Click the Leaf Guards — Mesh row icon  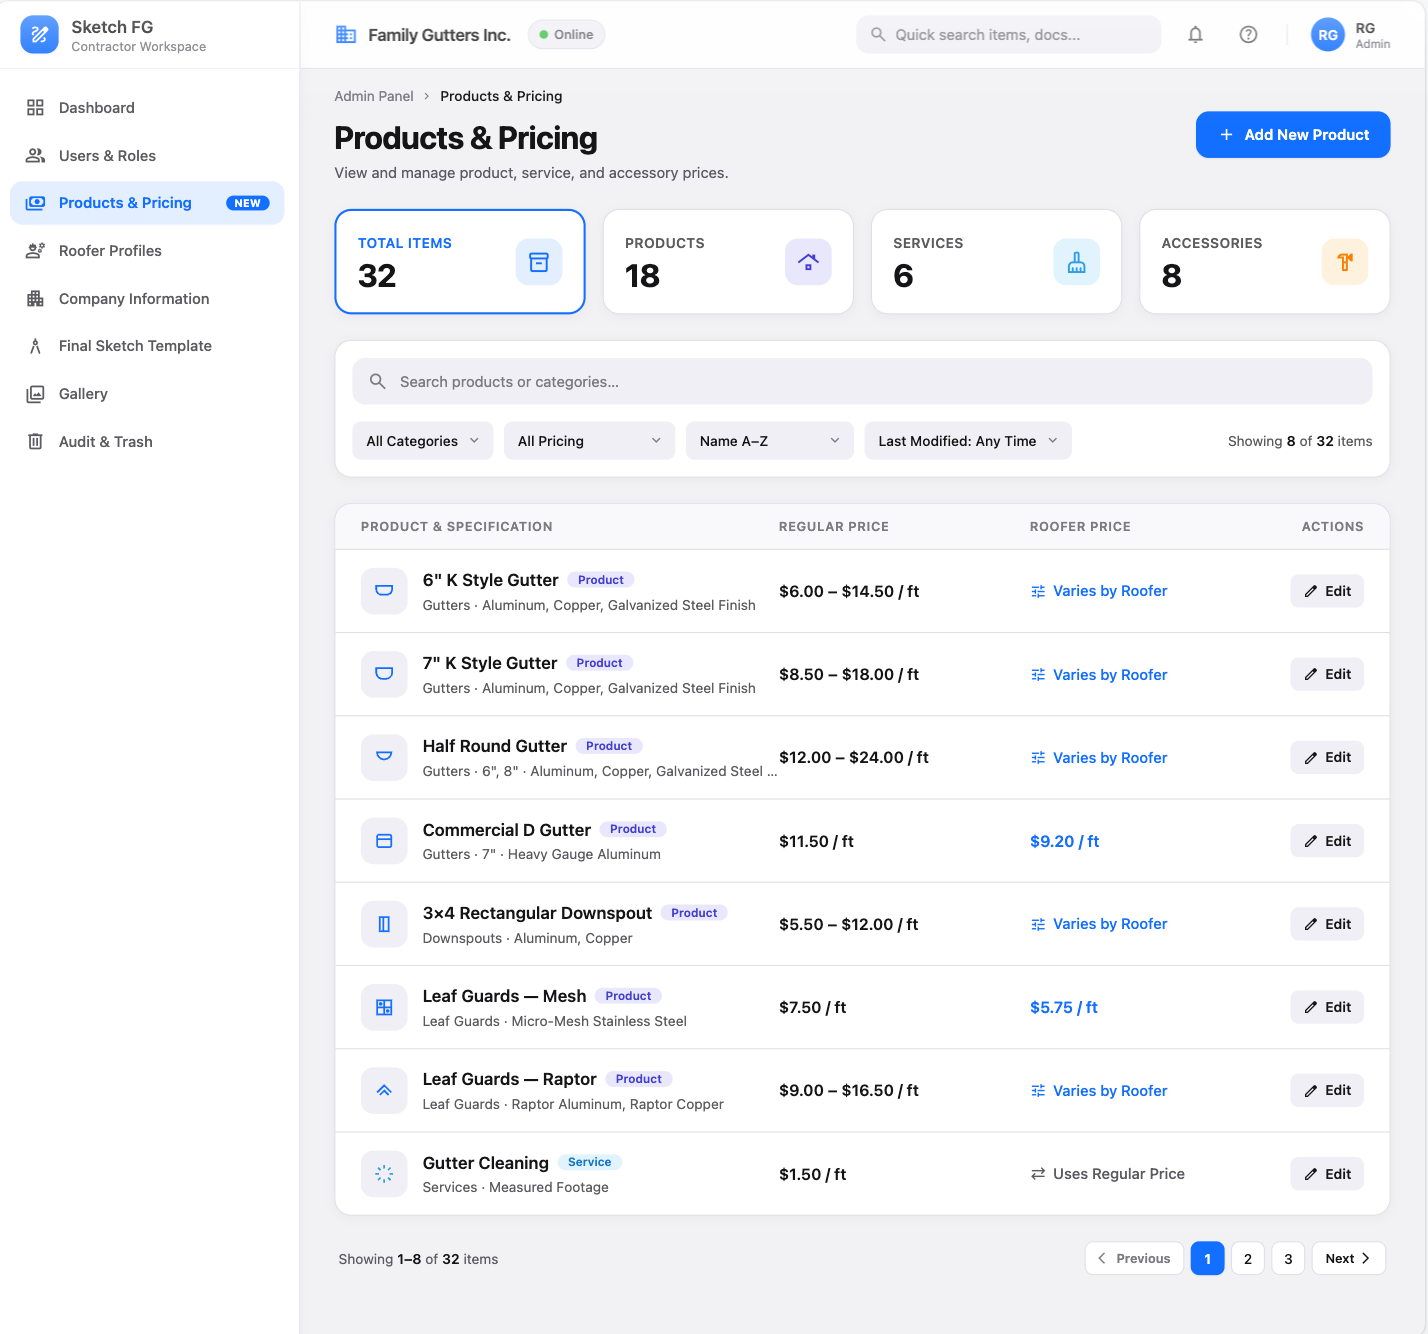(384, 1007)
